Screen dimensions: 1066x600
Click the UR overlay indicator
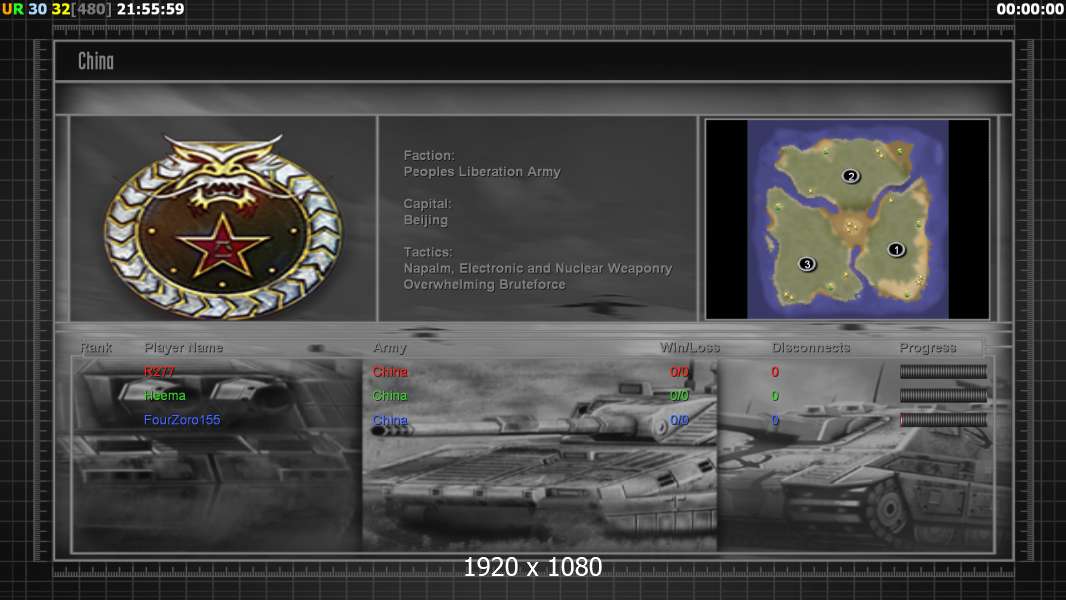pyautogui.click(x=12, y=9)
